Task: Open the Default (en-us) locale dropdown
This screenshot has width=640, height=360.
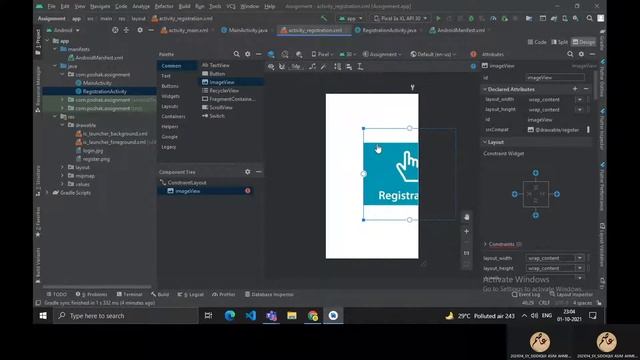Action: coord(433,54)
